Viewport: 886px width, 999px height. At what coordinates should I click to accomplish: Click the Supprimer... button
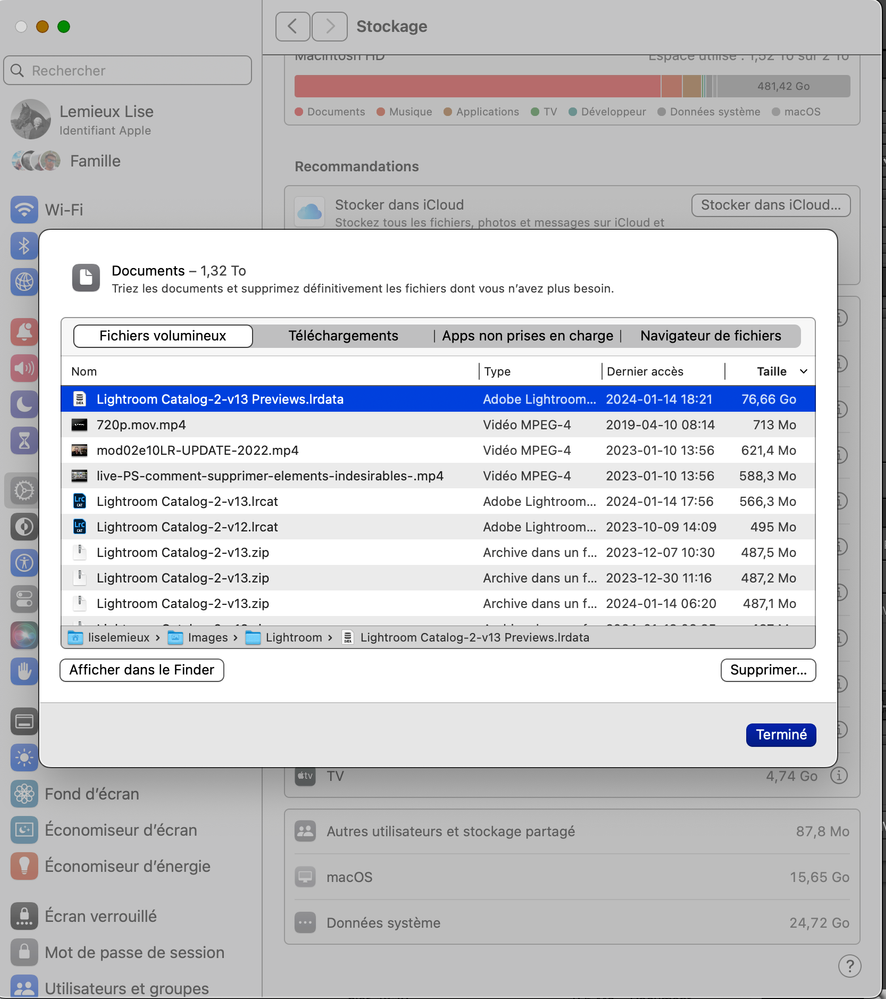click(x=768, y=670)
